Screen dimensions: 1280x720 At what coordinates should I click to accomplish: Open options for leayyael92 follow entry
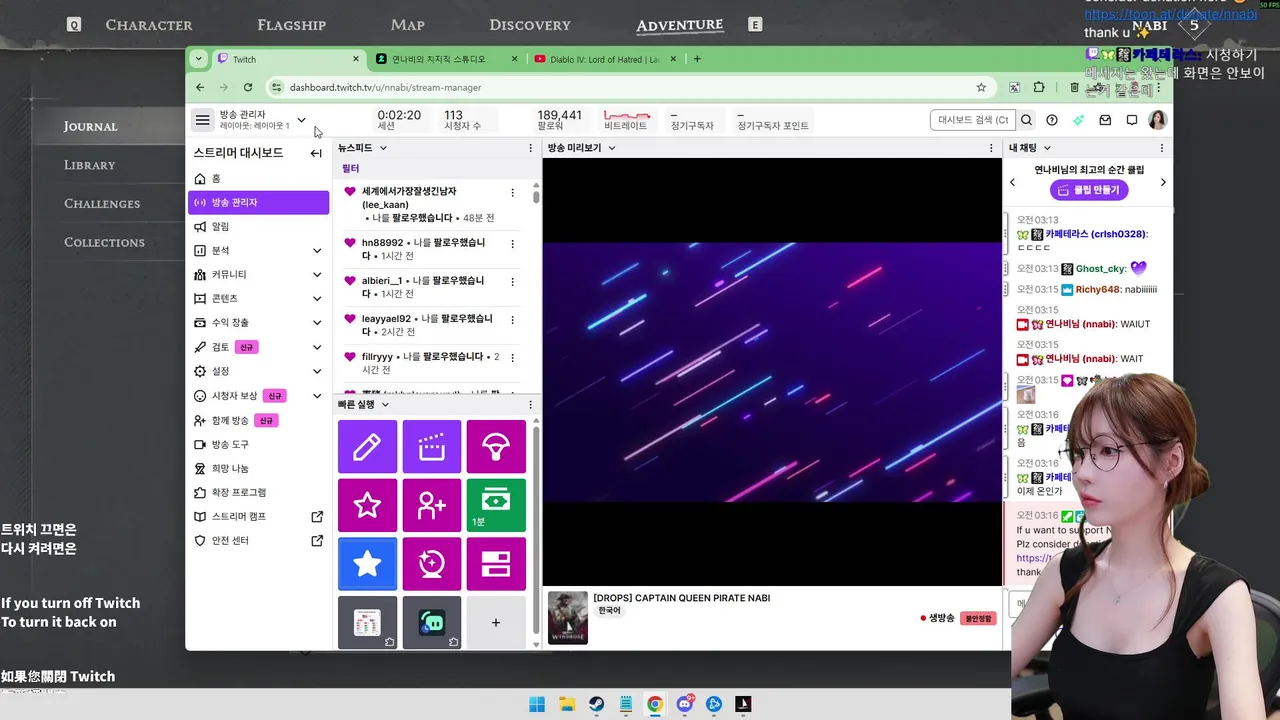tap(512, 319)
